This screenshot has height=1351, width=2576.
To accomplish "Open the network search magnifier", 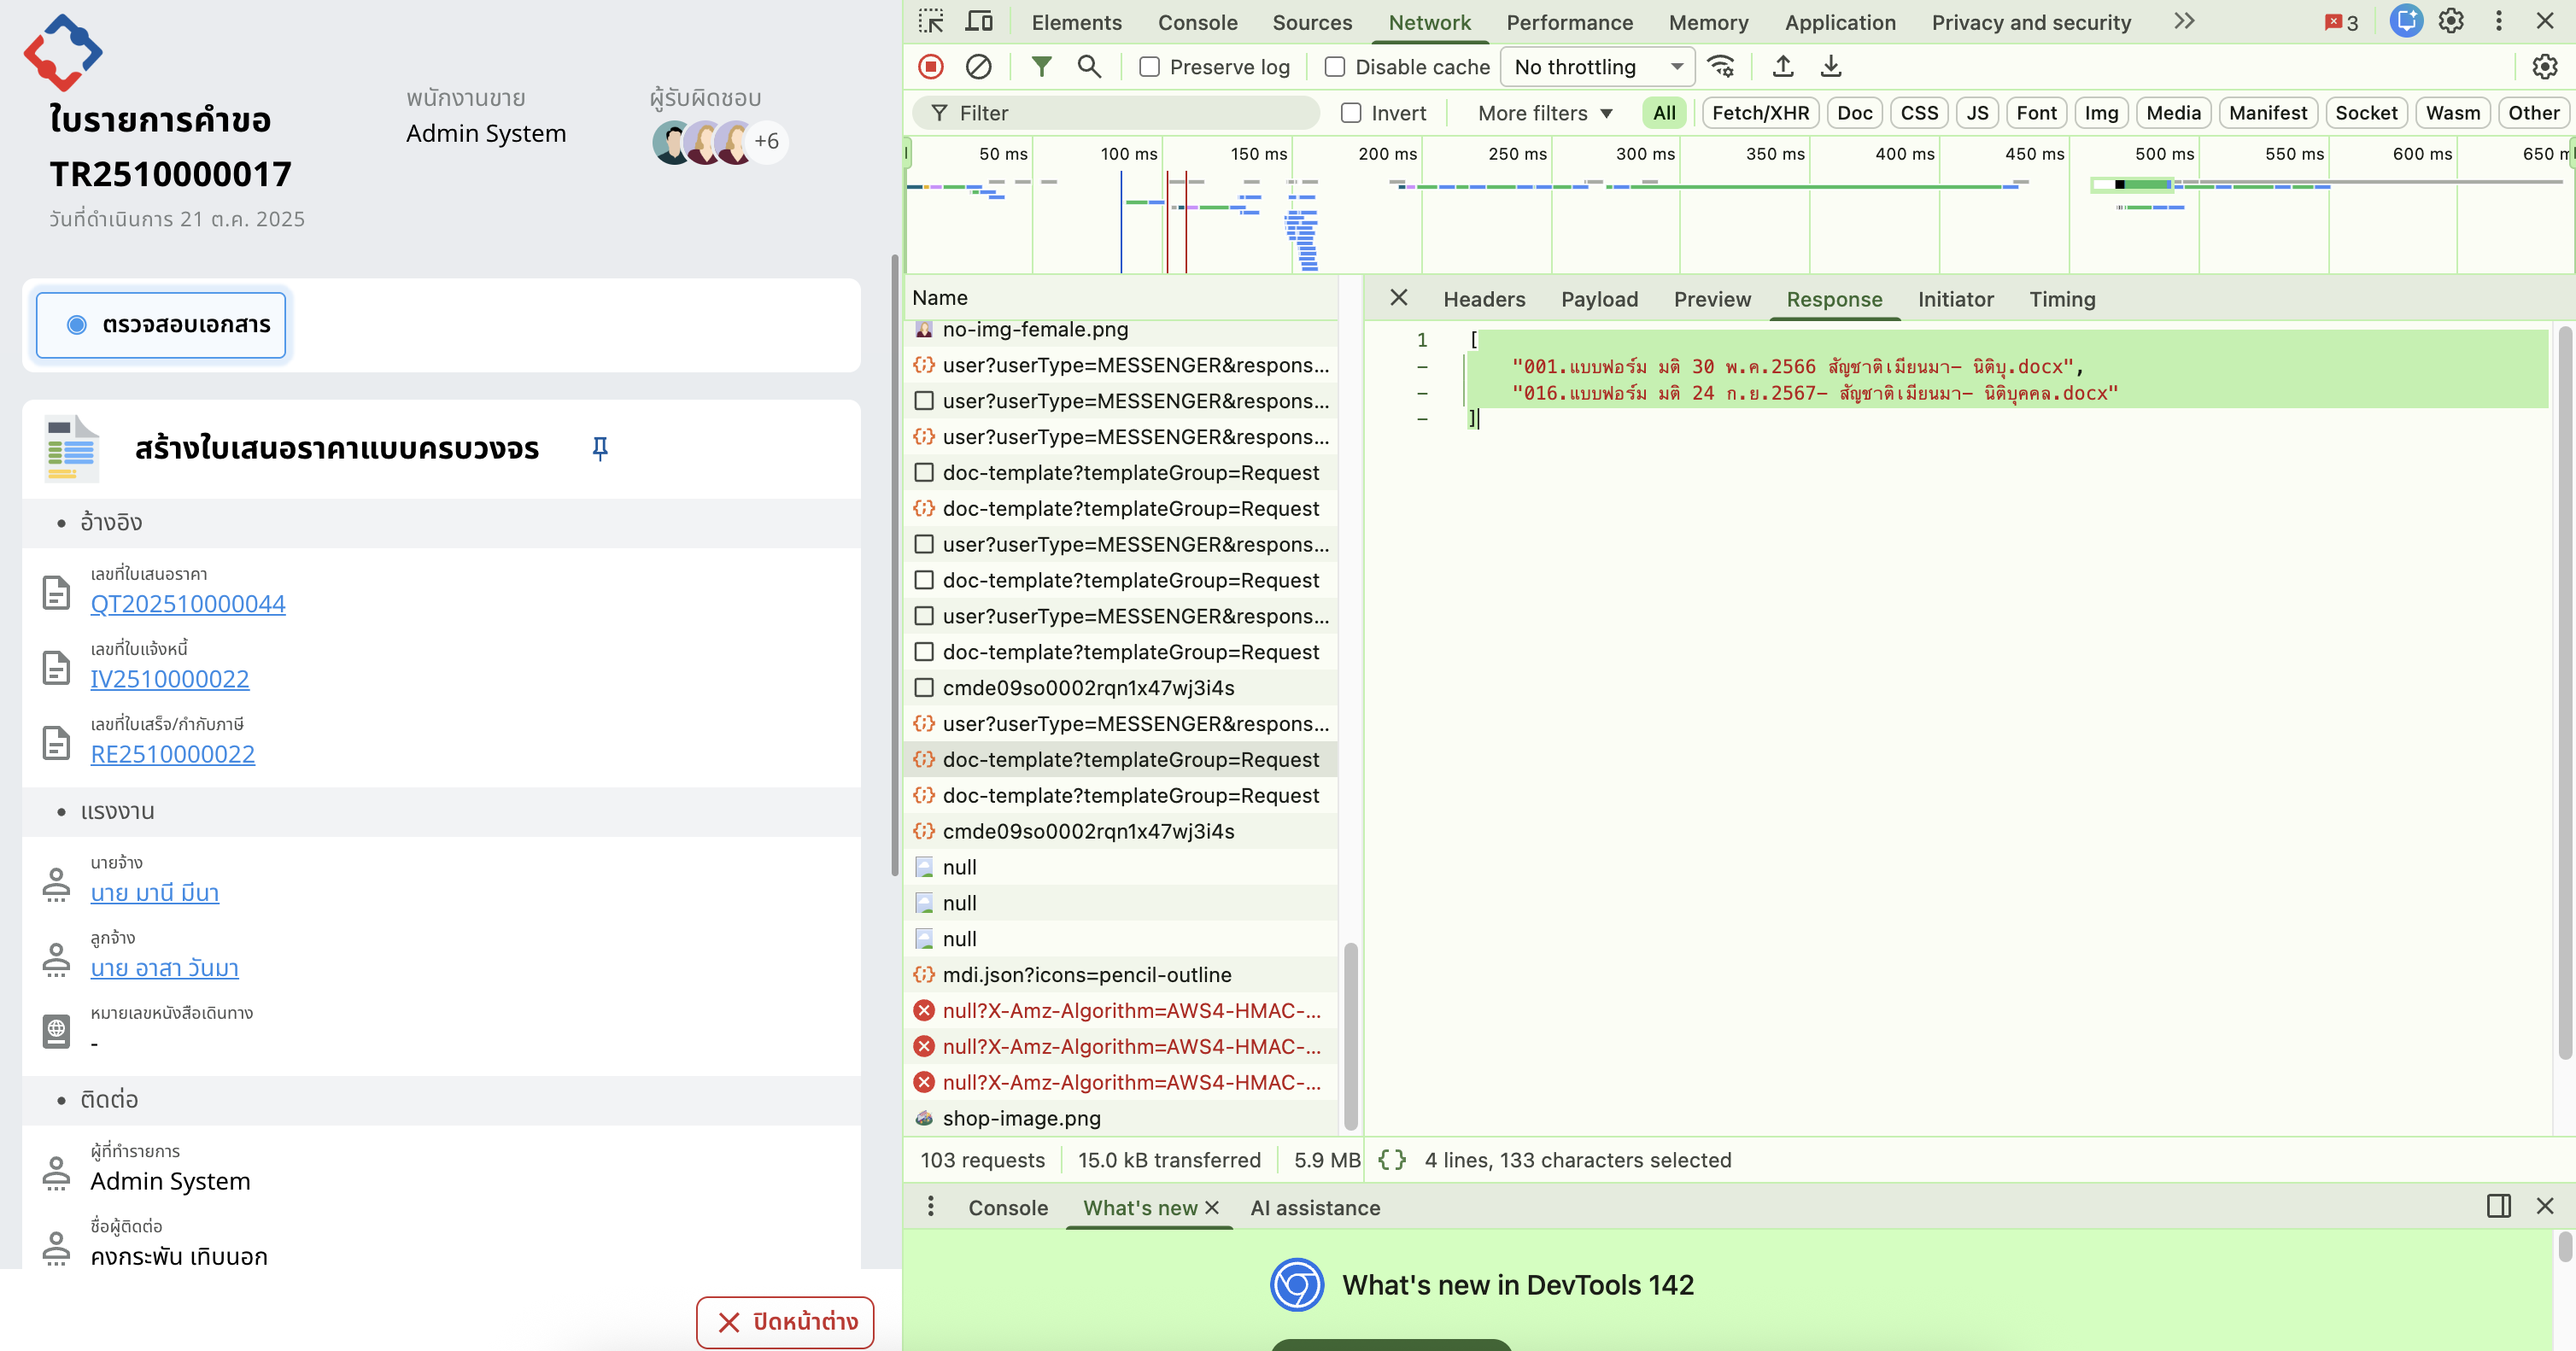I will [1089, 67].
